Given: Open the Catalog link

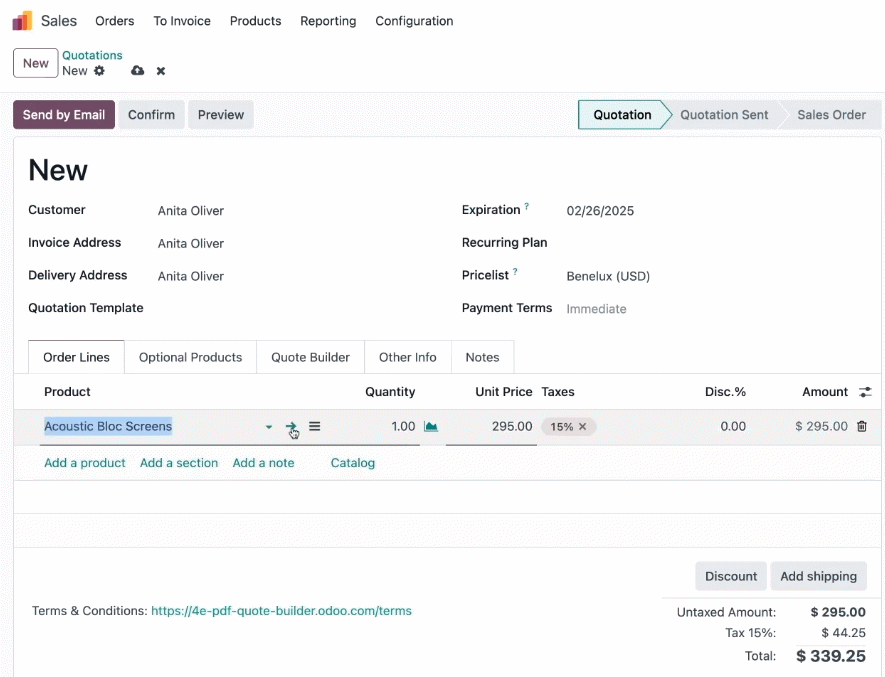Looking at the screenshot, I should point(353,463).
